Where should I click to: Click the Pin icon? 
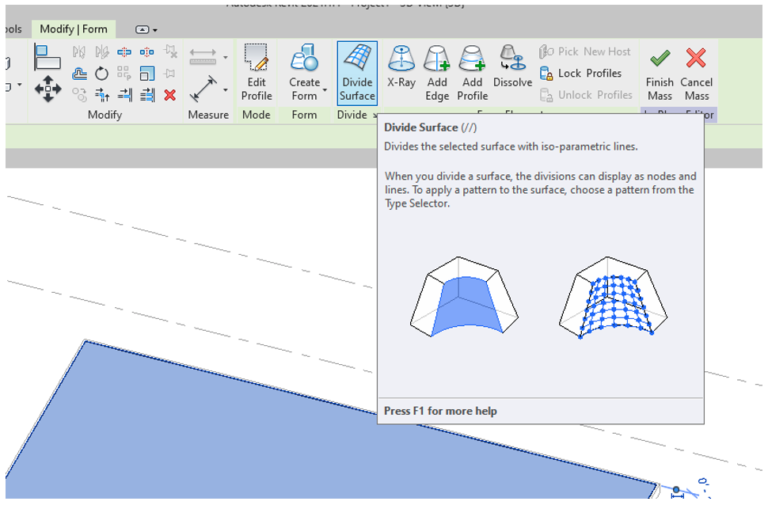[x=170, y=73]
